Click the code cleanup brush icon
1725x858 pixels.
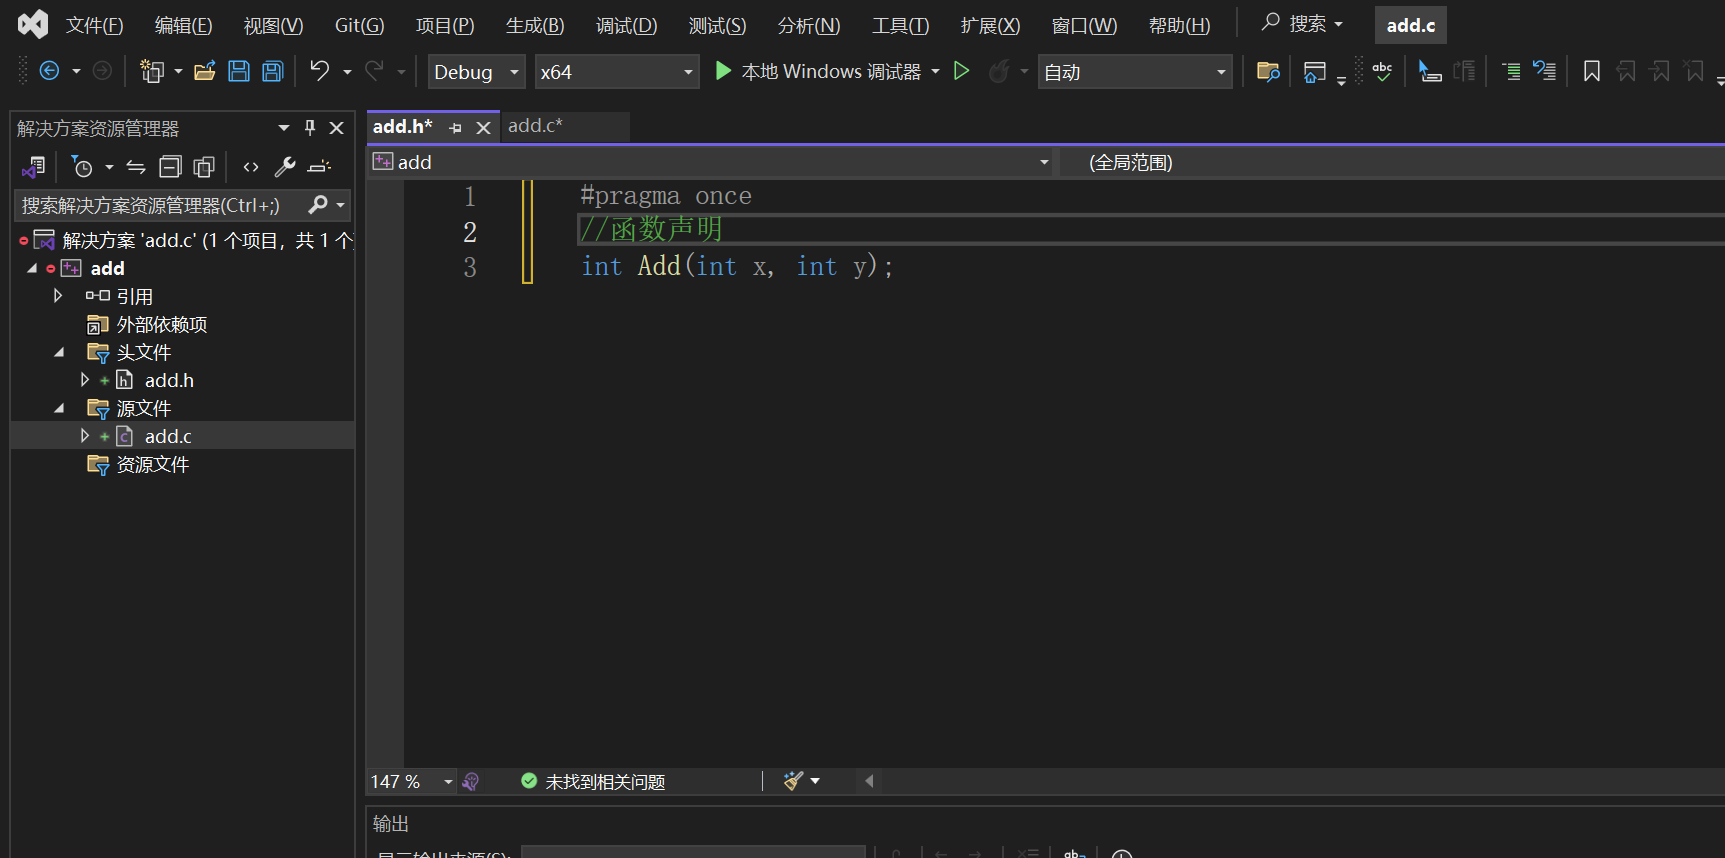point(793,781)
